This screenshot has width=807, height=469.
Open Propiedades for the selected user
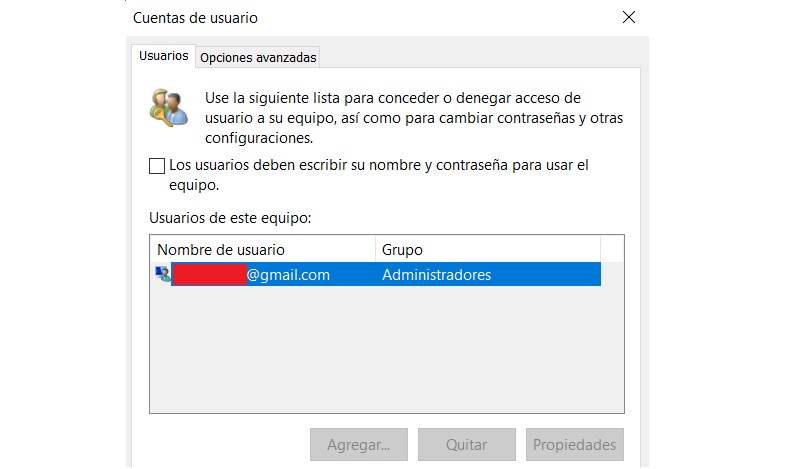pyautogui.click(x=574, y=444)
